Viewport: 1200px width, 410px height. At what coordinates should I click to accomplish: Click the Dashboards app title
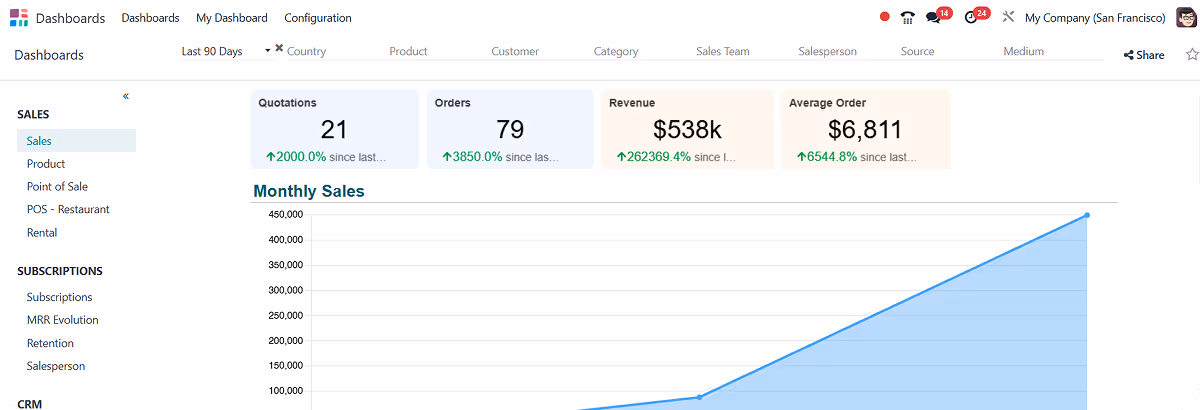coord(70,18)
